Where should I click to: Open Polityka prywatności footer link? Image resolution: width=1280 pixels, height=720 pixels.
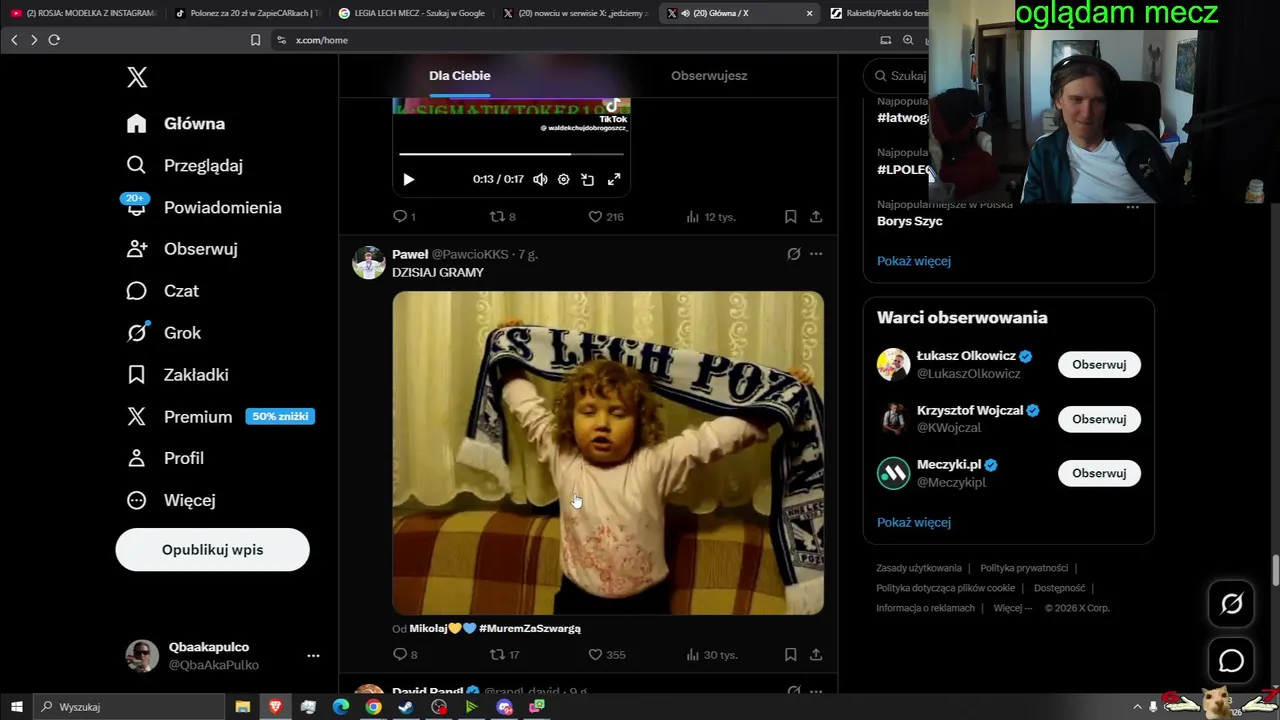tap(1024, 568)
